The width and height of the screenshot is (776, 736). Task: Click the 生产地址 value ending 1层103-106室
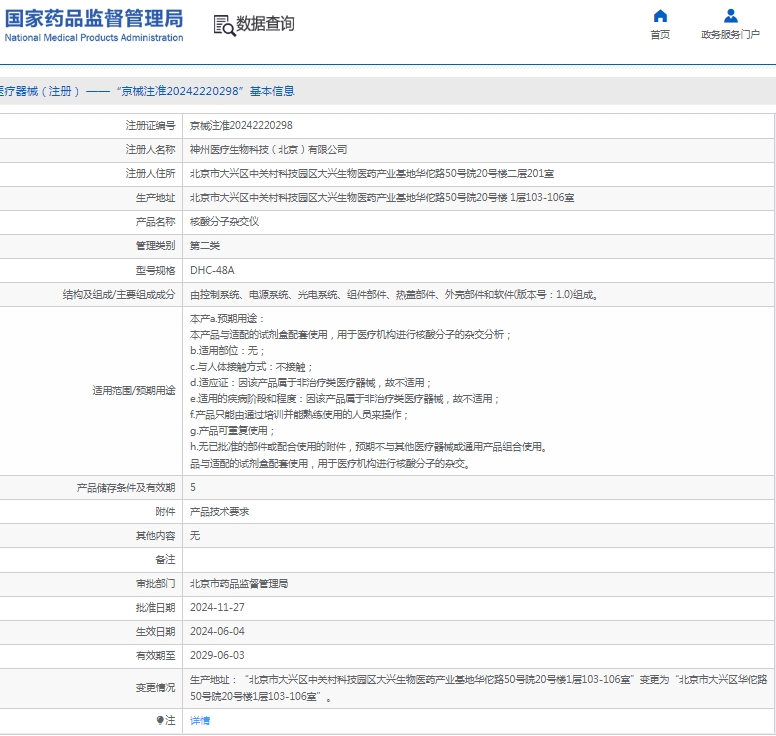[382, 198]
